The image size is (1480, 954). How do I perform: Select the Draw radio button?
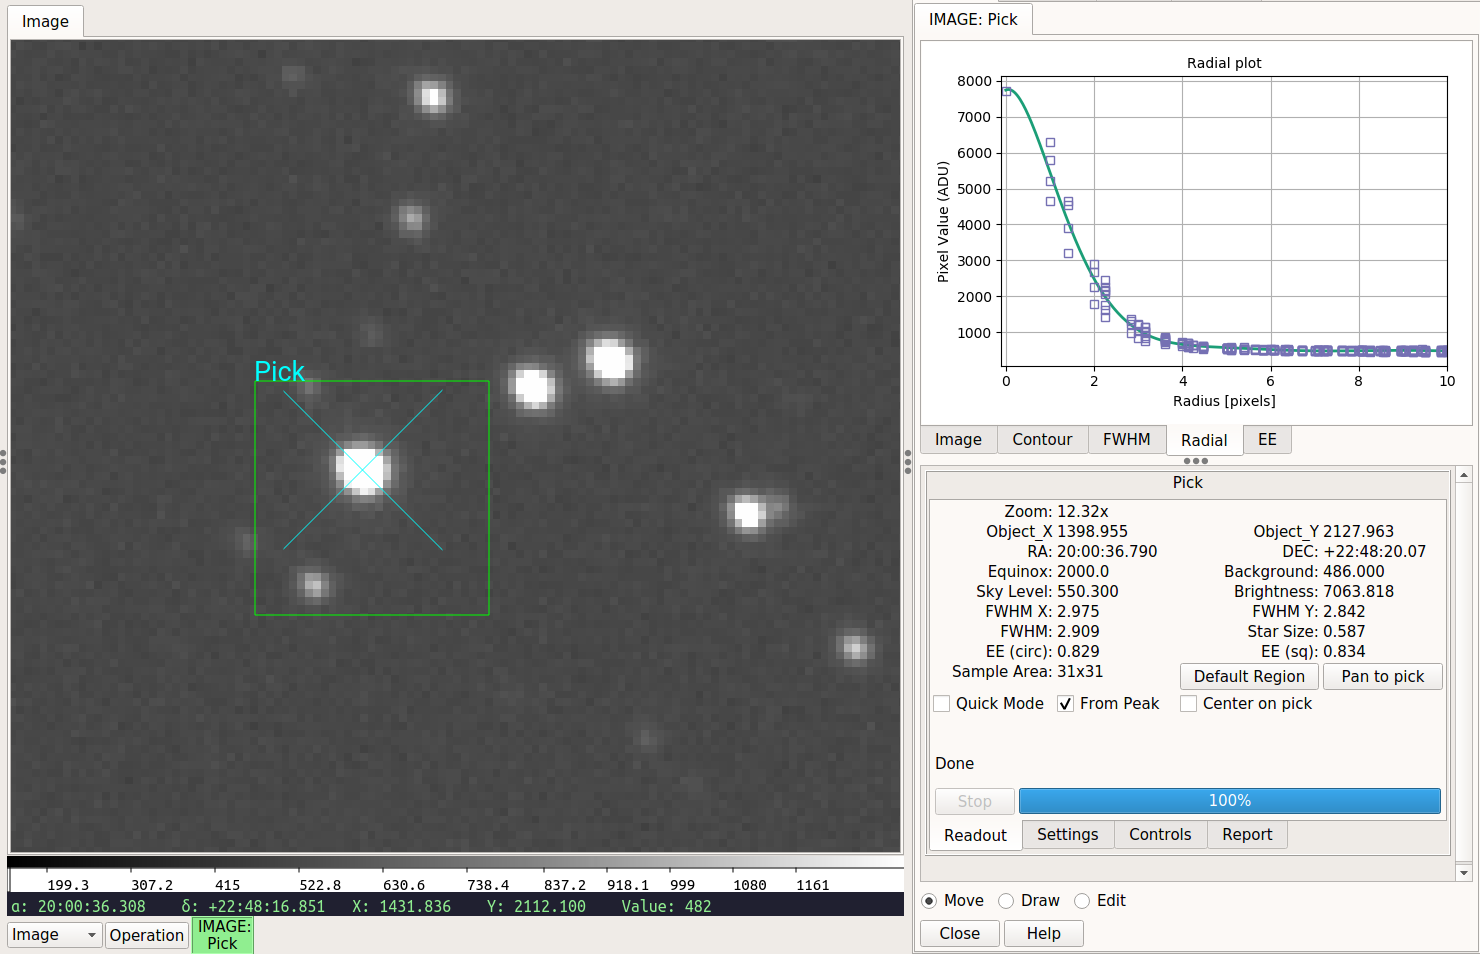point(1007,901)
